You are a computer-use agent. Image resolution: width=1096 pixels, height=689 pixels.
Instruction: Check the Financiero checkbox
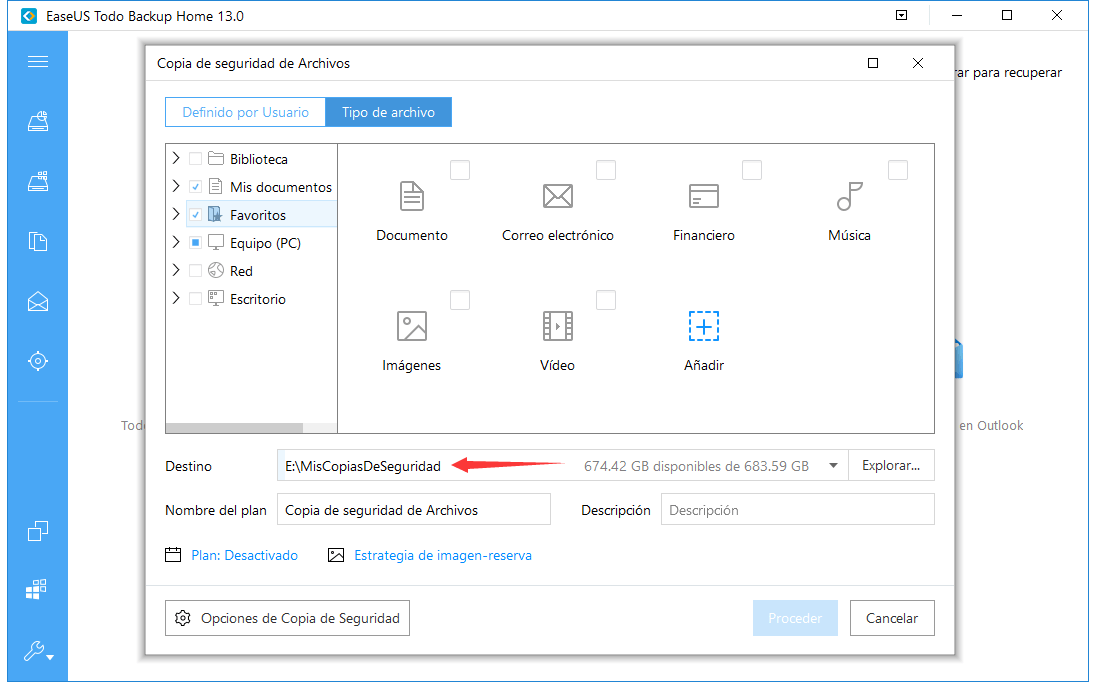pos(752,170)
